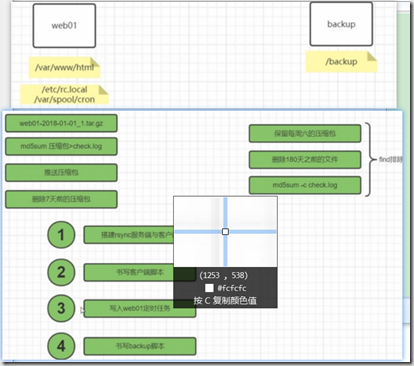
Task: Select the 保留每周六的压缩包 box
Action: point(305,134)
